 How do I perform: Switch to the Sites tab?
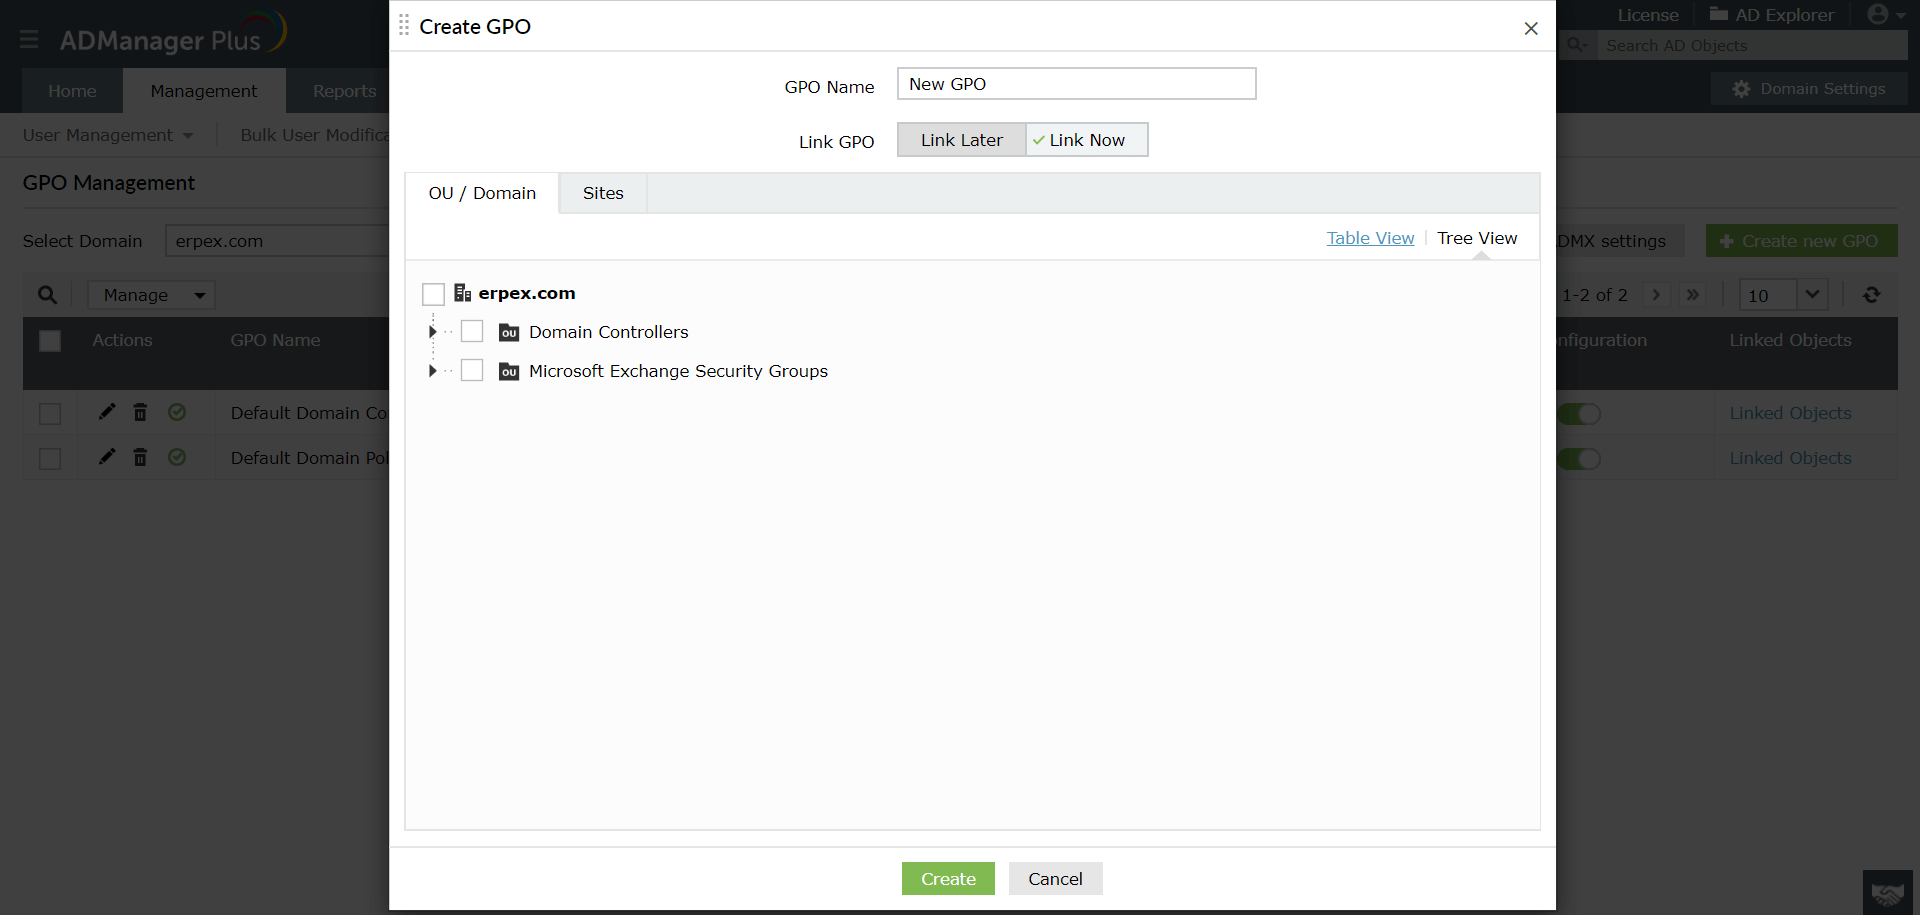[603, 193]
